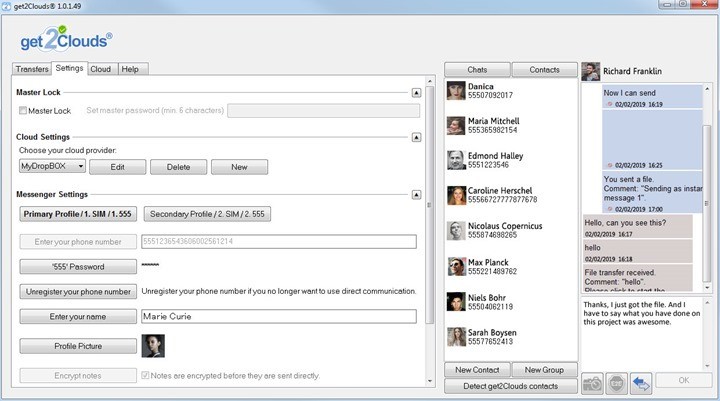This screenshot has width=720, height=401.
Task: Click the settings scrollbar down arrow
Action: (430, 381)
